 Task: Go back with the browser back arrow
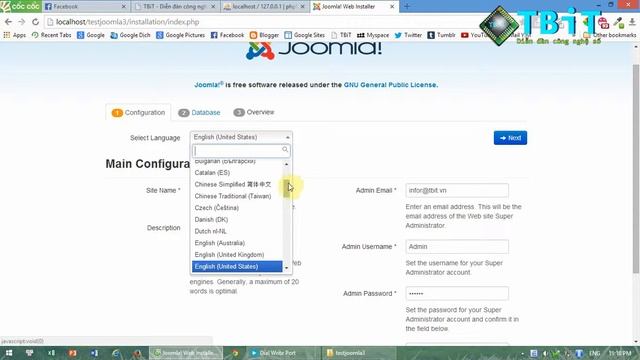(8, 22)
